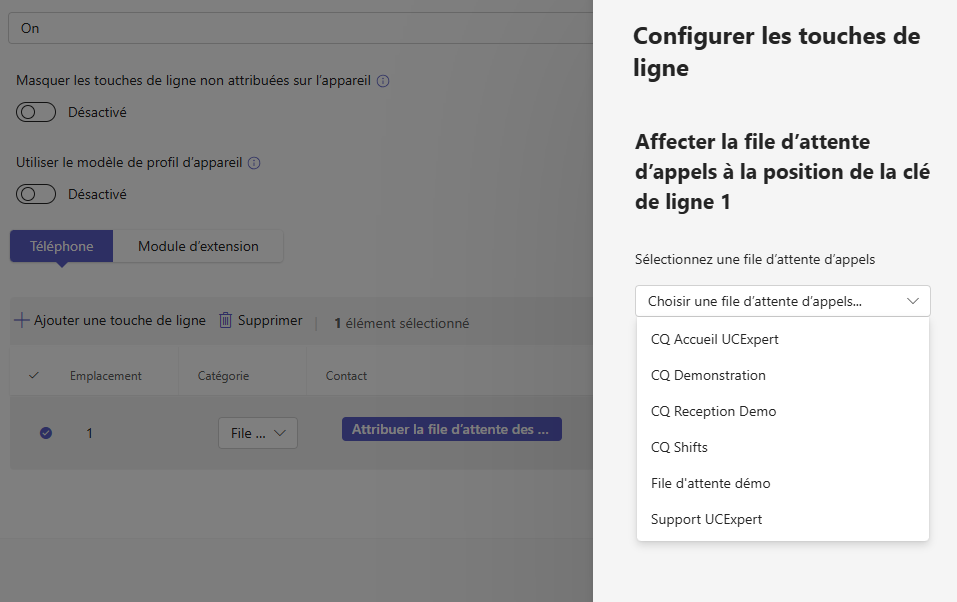Select File d'attente démo option

710,483
